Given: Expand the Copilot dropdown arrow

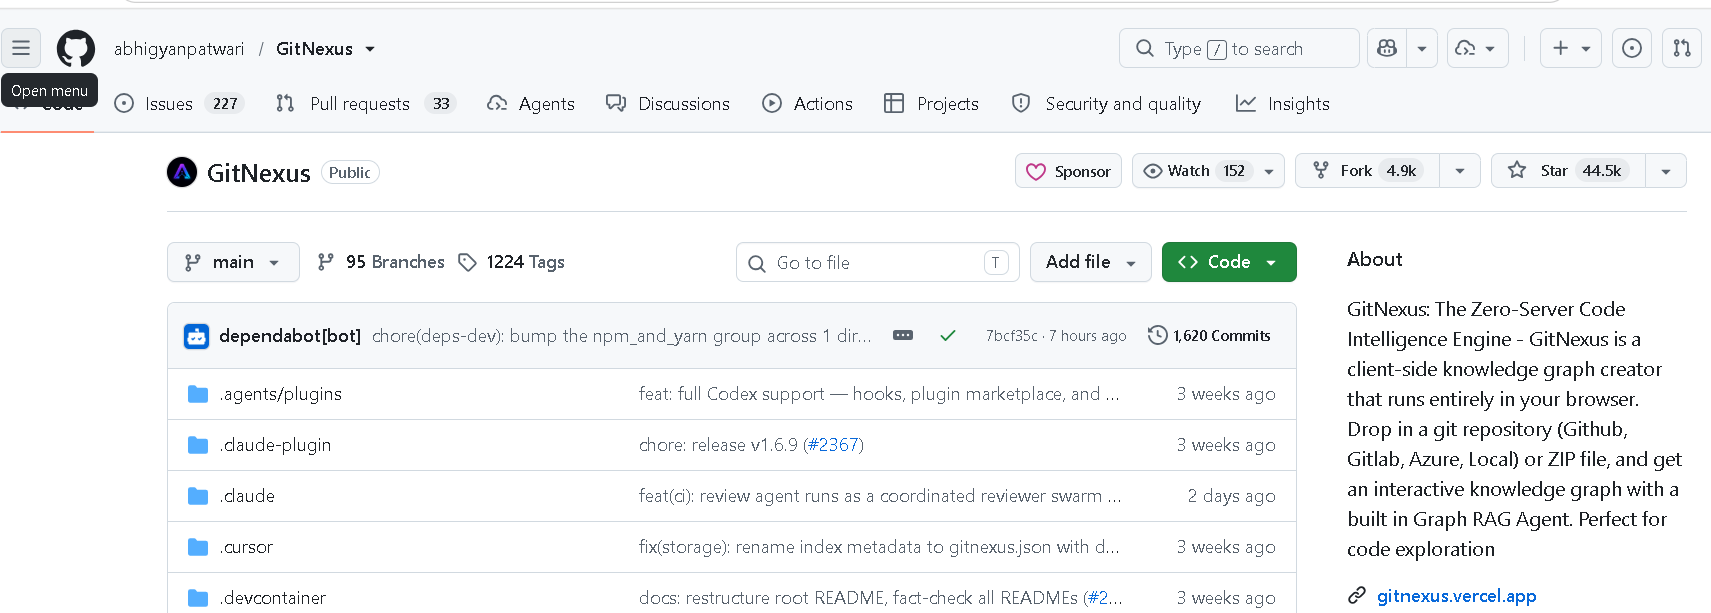Looking at the screenshot, I should tap(1422, 48).
